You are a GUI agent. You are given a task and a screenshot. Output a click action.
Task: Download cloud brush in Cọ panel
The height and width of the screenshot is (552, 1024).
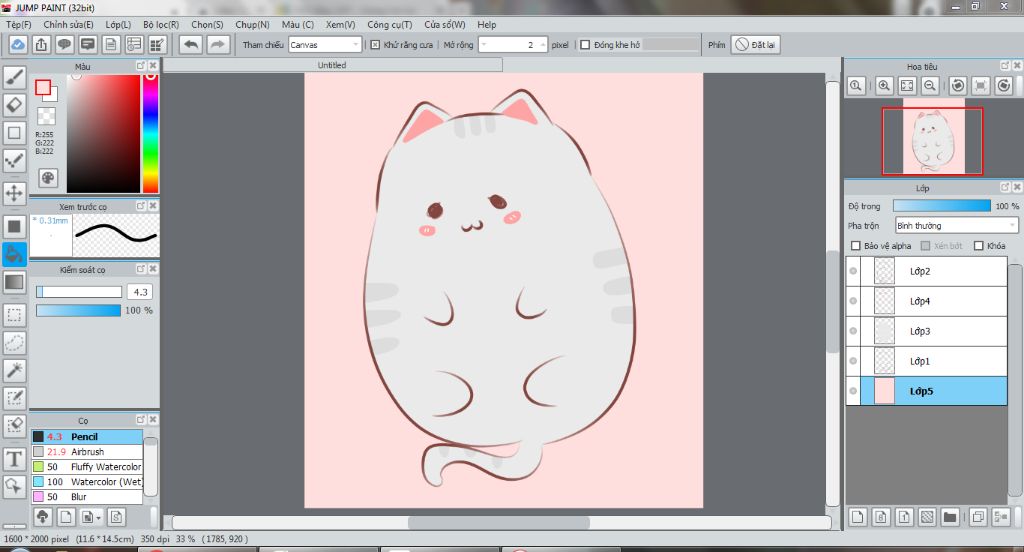click(42, 517)
